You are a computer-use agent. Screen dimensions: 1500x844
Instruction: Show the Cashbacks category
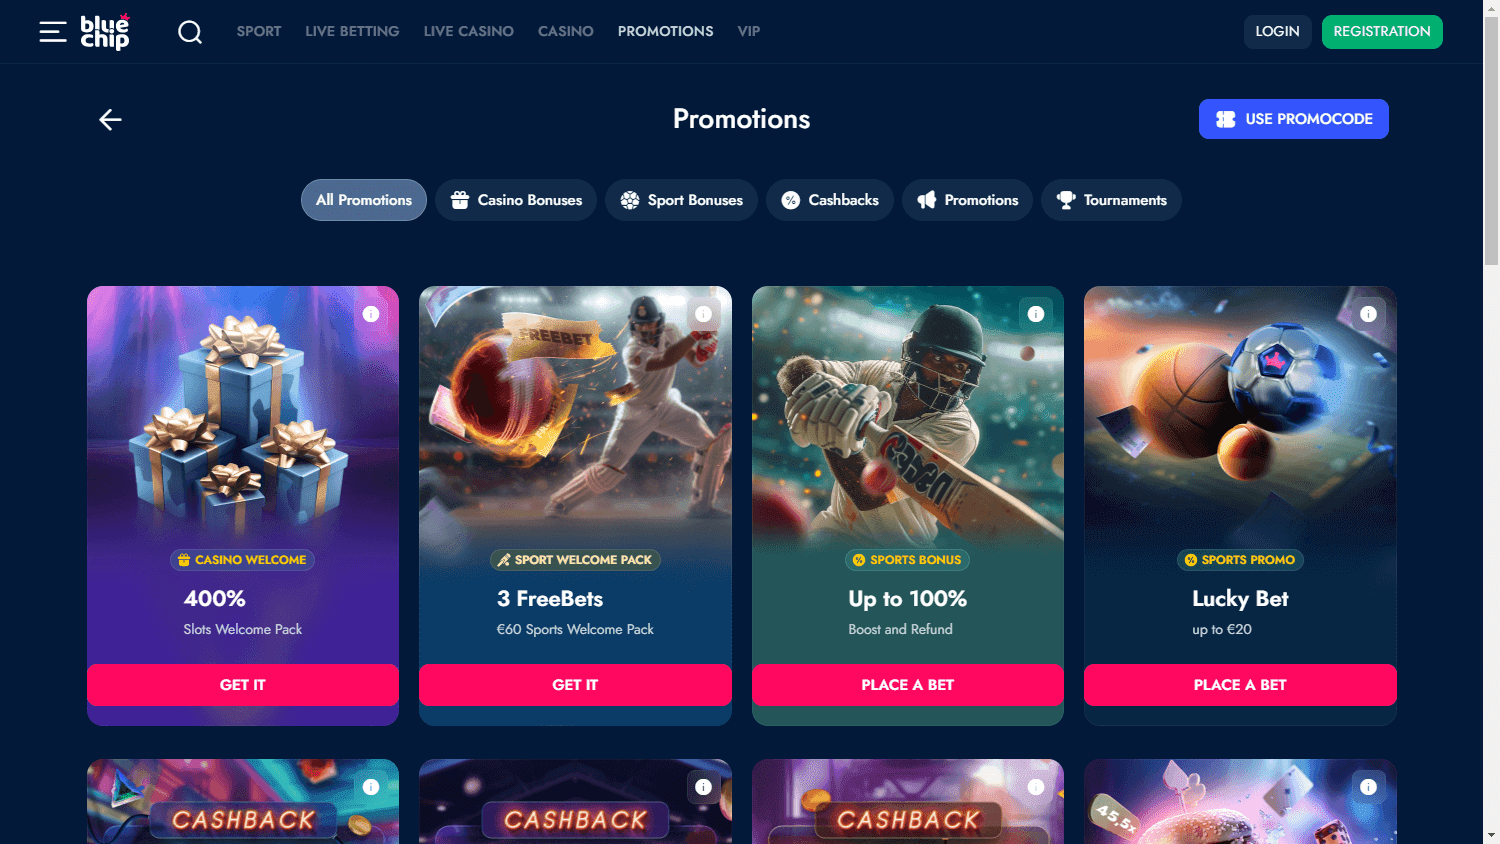[x=830, y=200]
